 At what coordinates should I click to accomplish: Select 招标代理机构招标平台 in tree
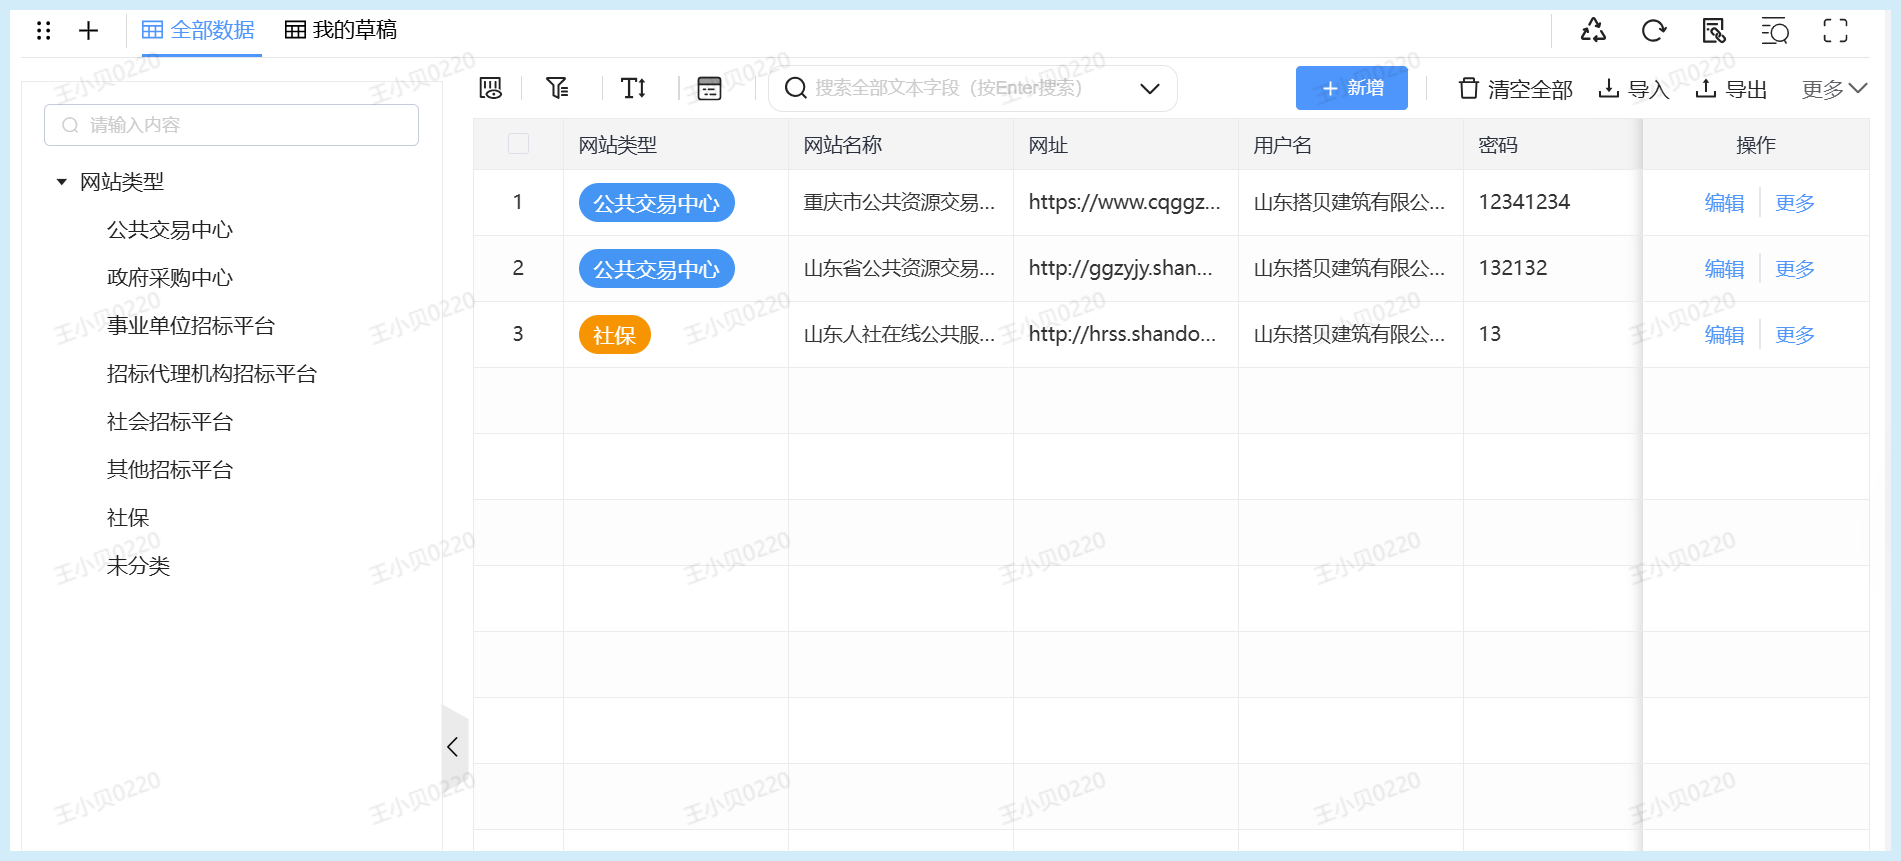click(x=212, y=374)
